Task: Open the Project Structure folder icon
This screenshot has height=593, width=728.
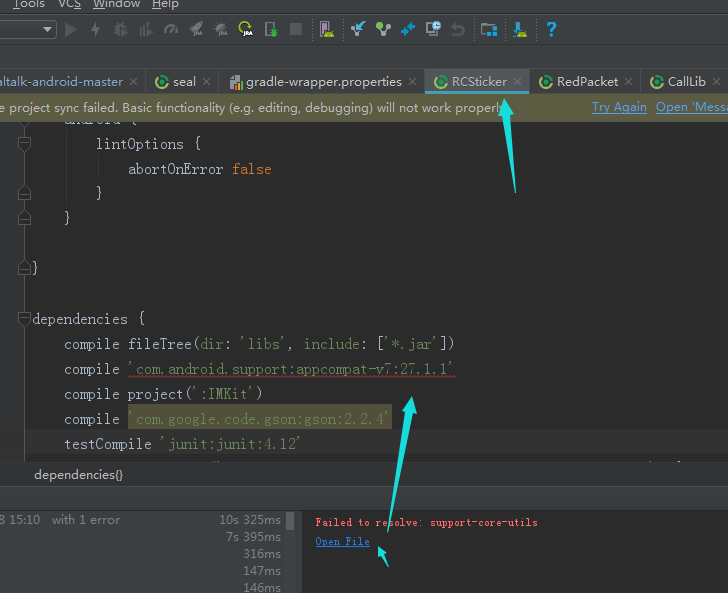Action: pos(489,30)
